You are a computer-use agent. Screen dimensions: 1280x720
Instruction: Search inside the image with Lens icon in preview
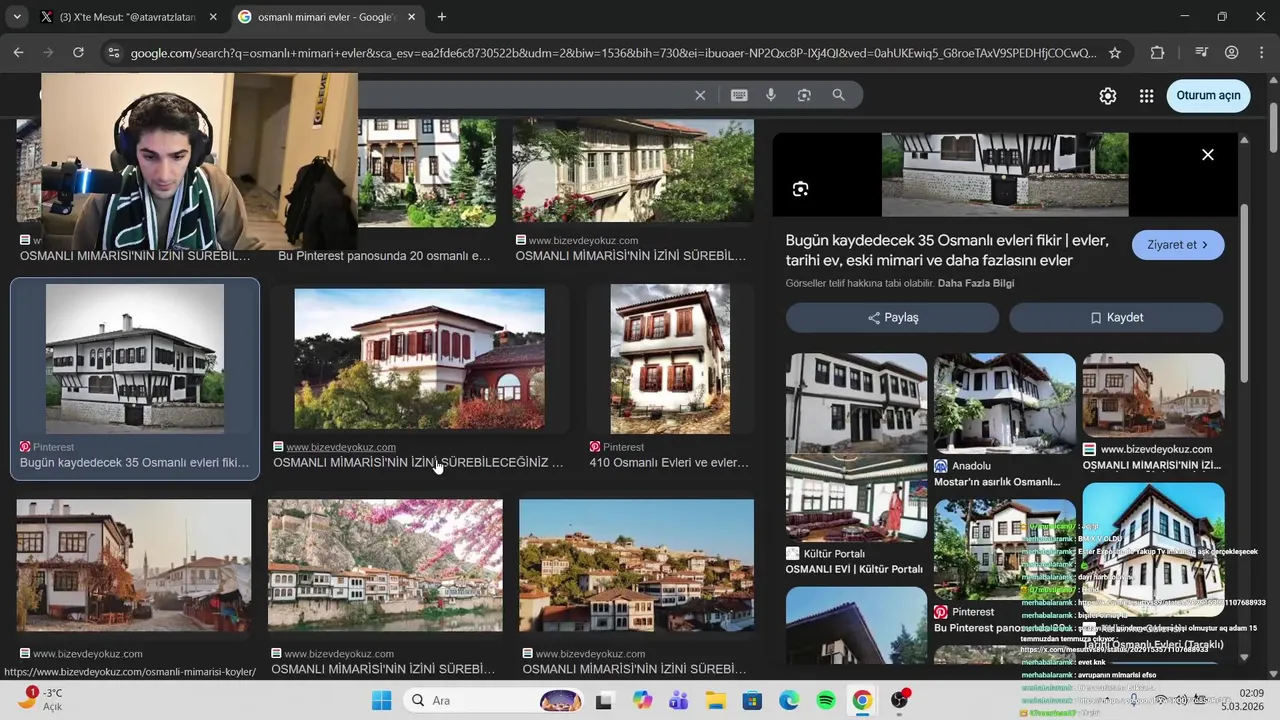tap(800, 189)
